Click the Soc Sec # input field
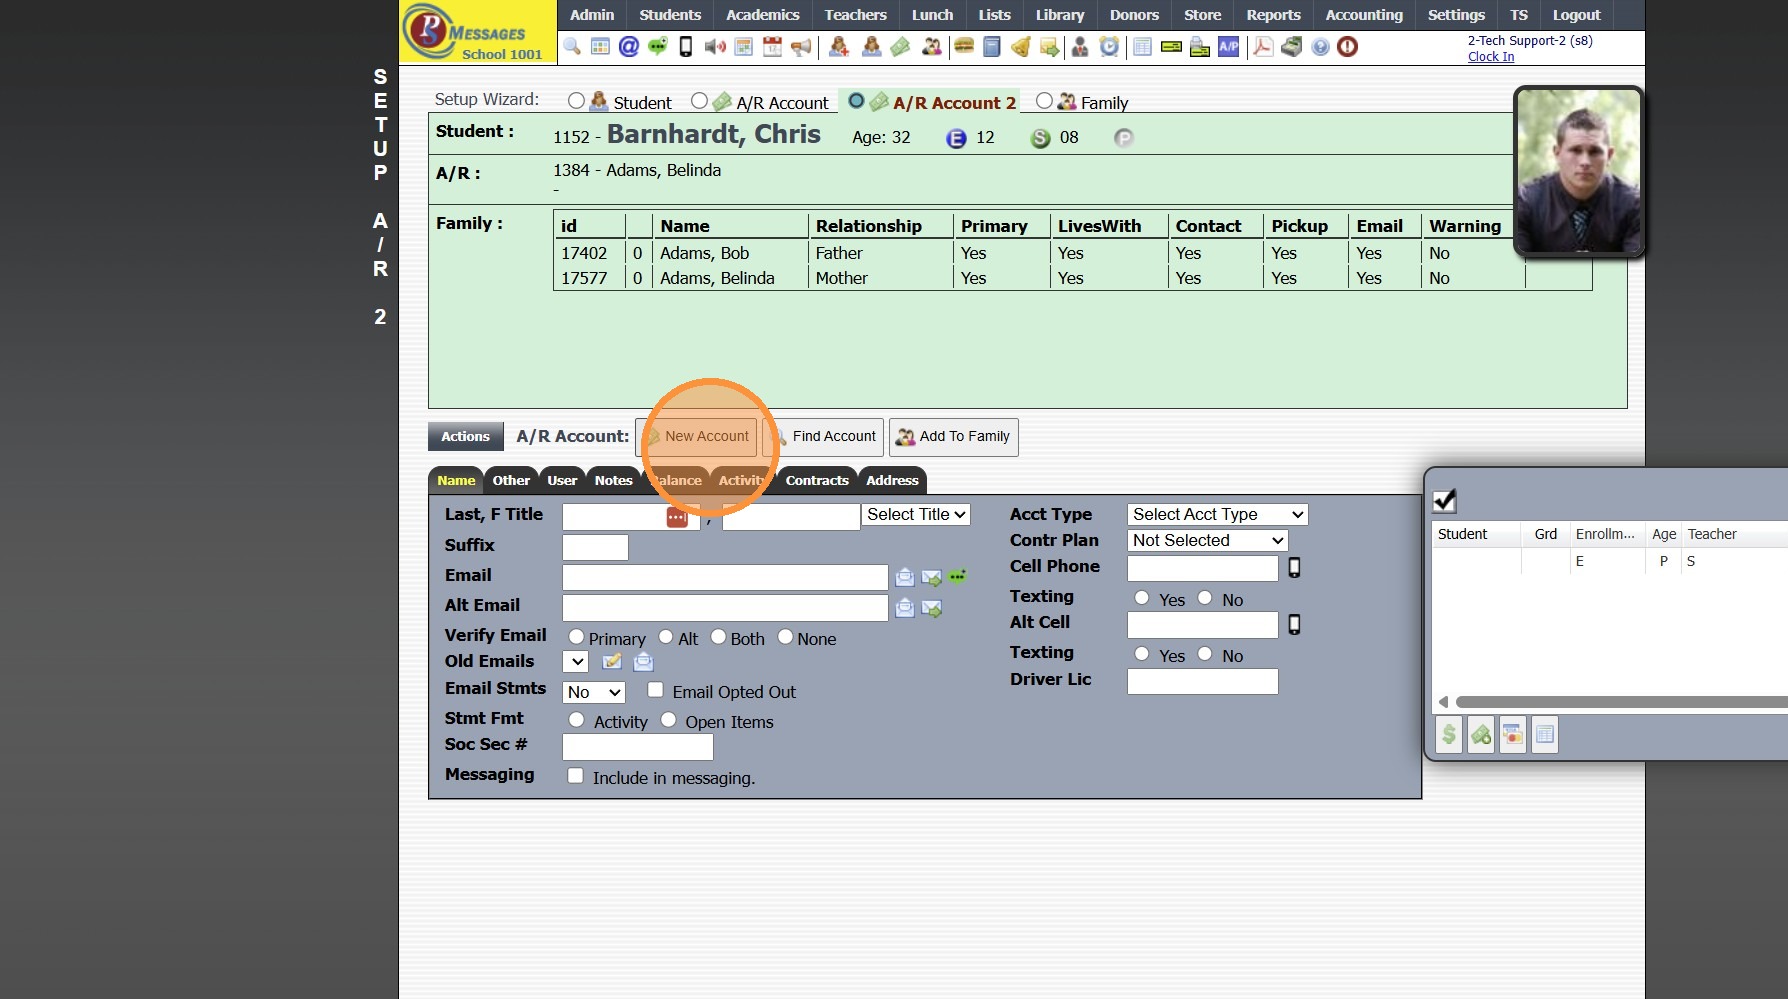Viewport: 1788px width, 999px height. click(637, 747)
